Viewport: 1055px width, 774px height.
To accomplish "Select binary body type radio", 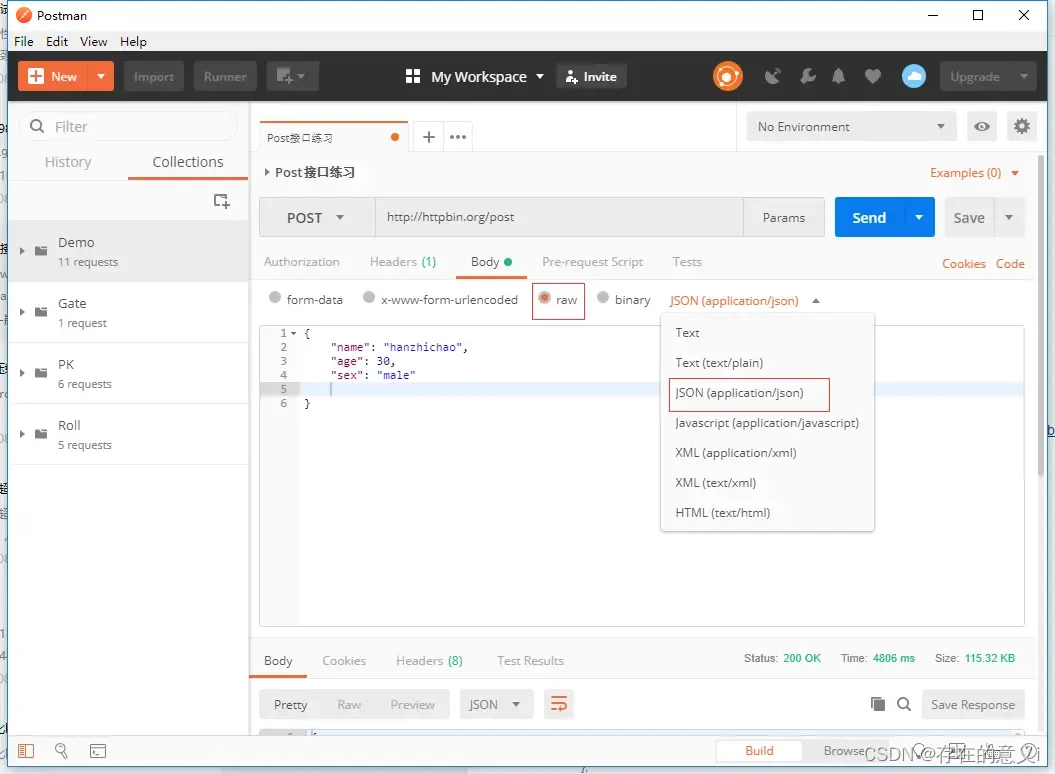I will coord(603,297).
